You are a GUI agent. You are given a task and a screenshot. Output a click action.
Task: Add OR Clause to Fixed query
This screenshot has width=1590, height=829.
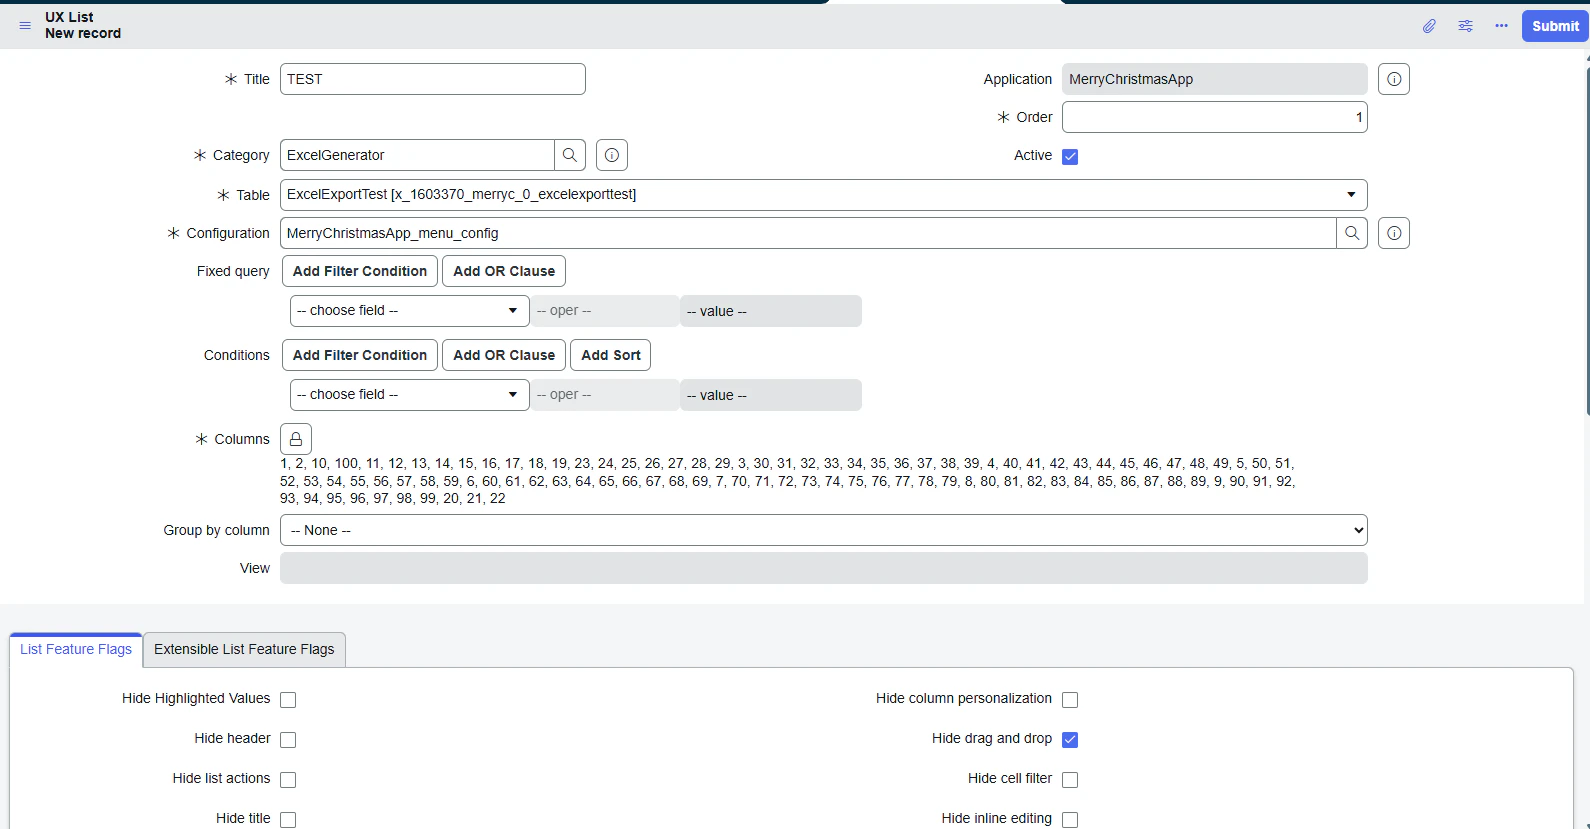[x=504, y=271]
